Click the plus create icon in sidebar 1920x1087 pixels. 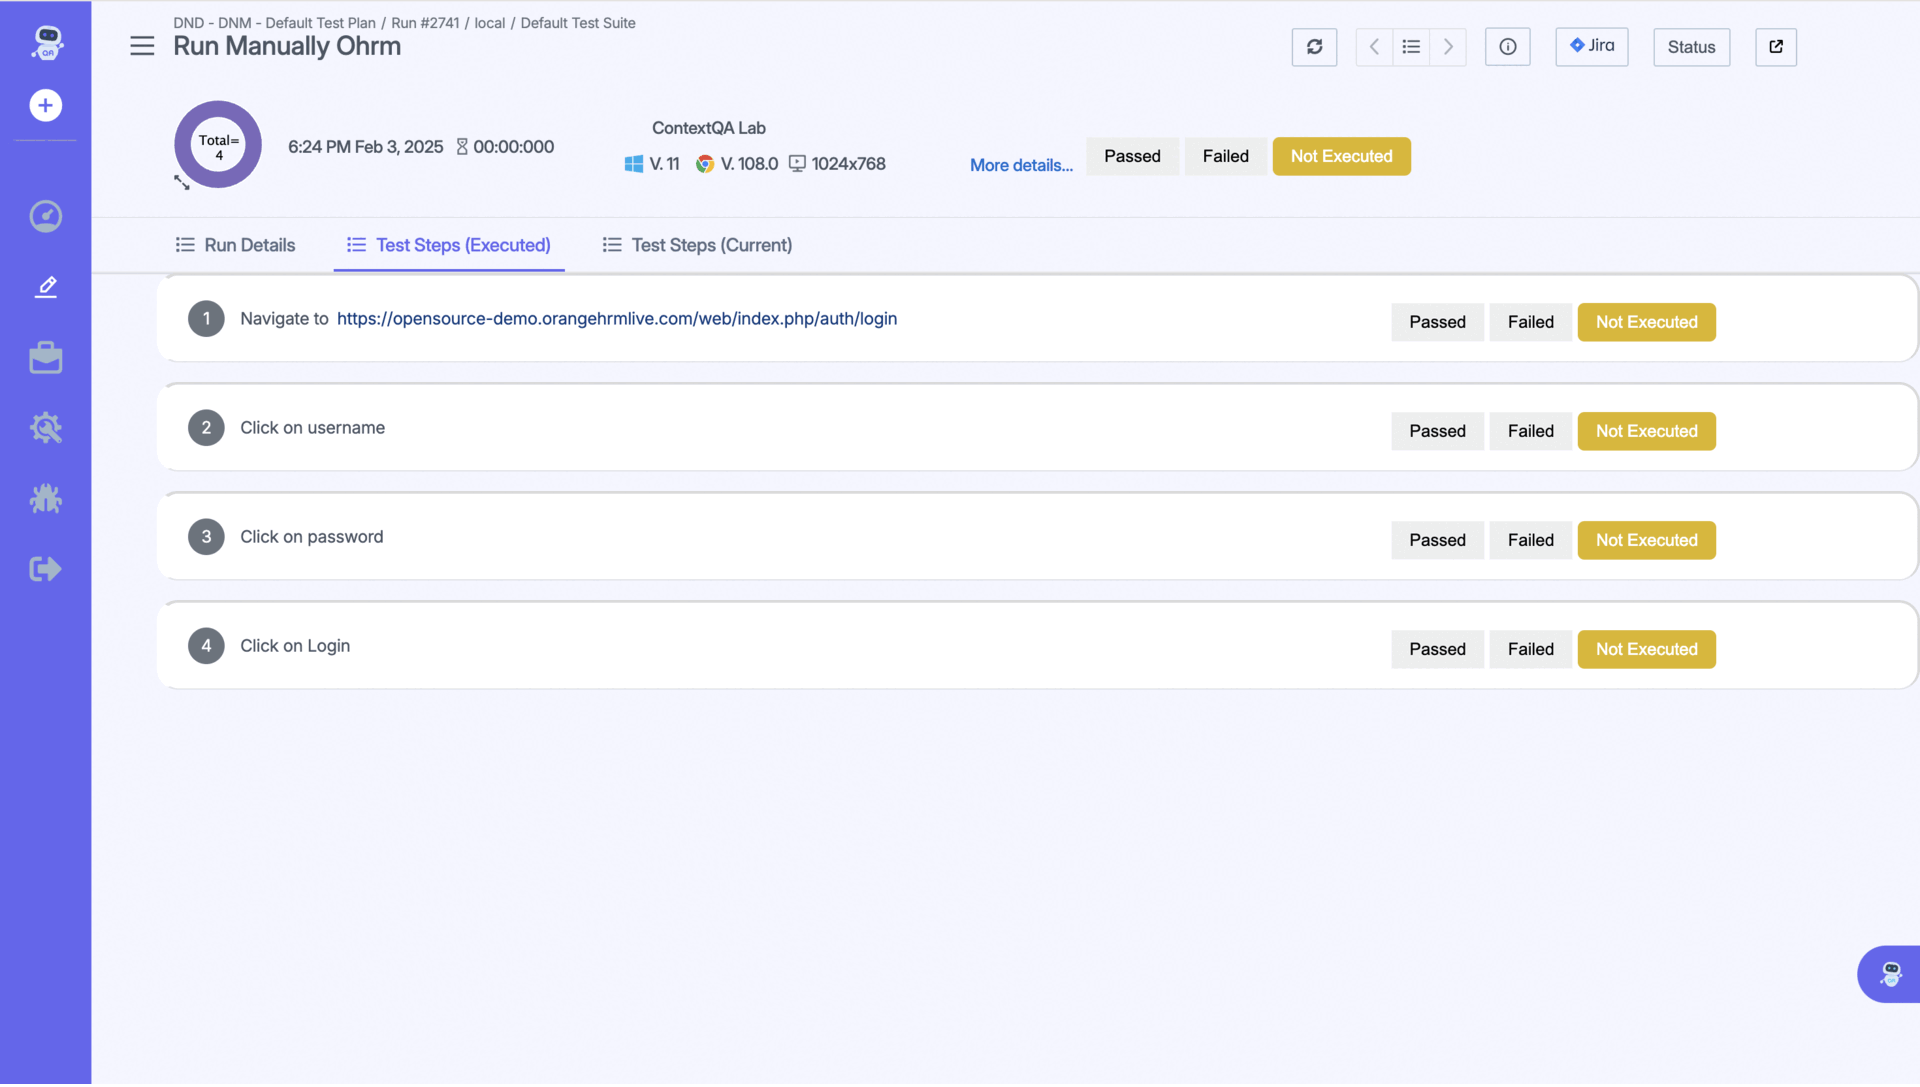tap(46, 105)
